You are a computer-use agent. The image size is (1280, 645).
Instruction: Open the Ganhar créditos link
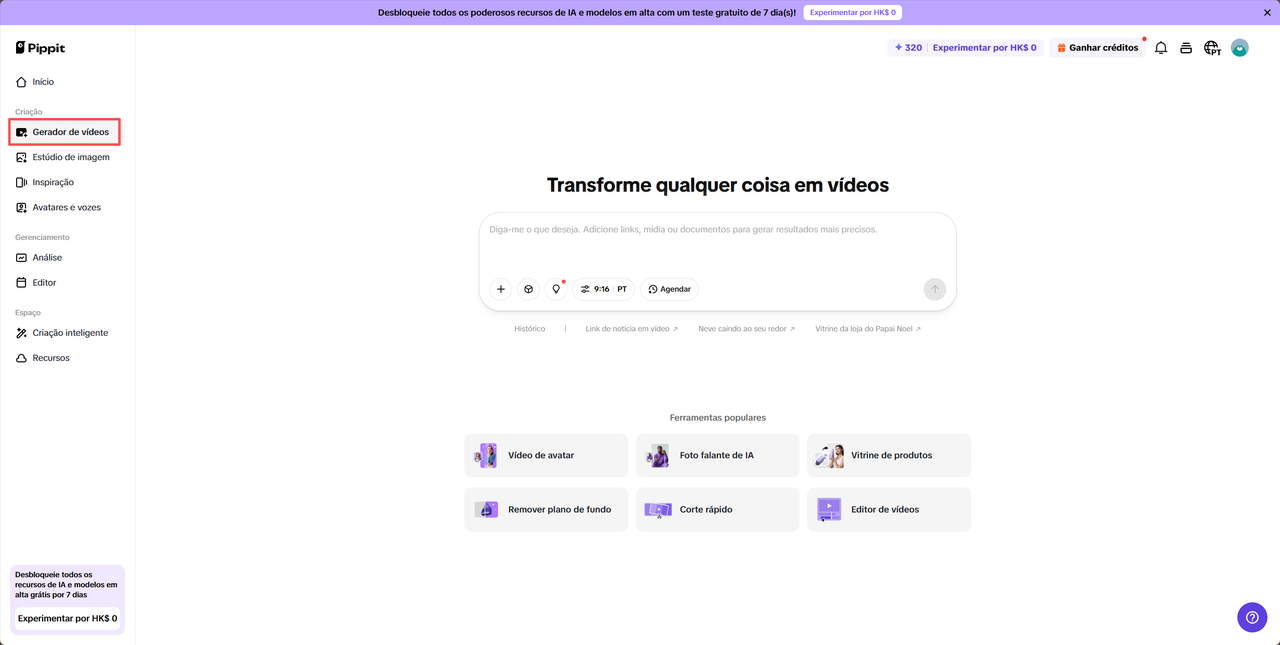(1097, 47)
